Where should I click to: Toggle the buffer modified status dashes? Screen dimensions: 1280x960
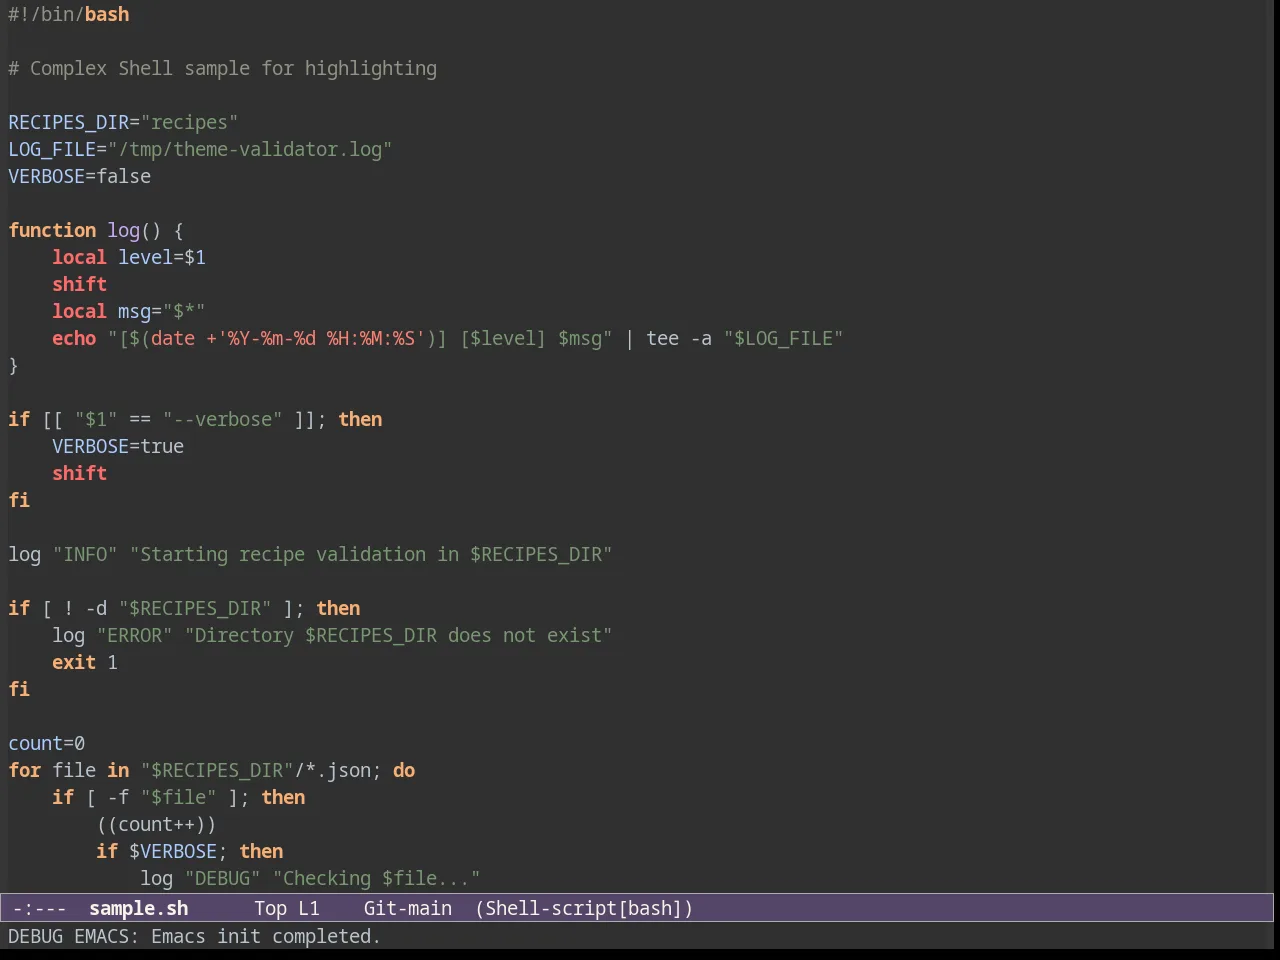40,908
